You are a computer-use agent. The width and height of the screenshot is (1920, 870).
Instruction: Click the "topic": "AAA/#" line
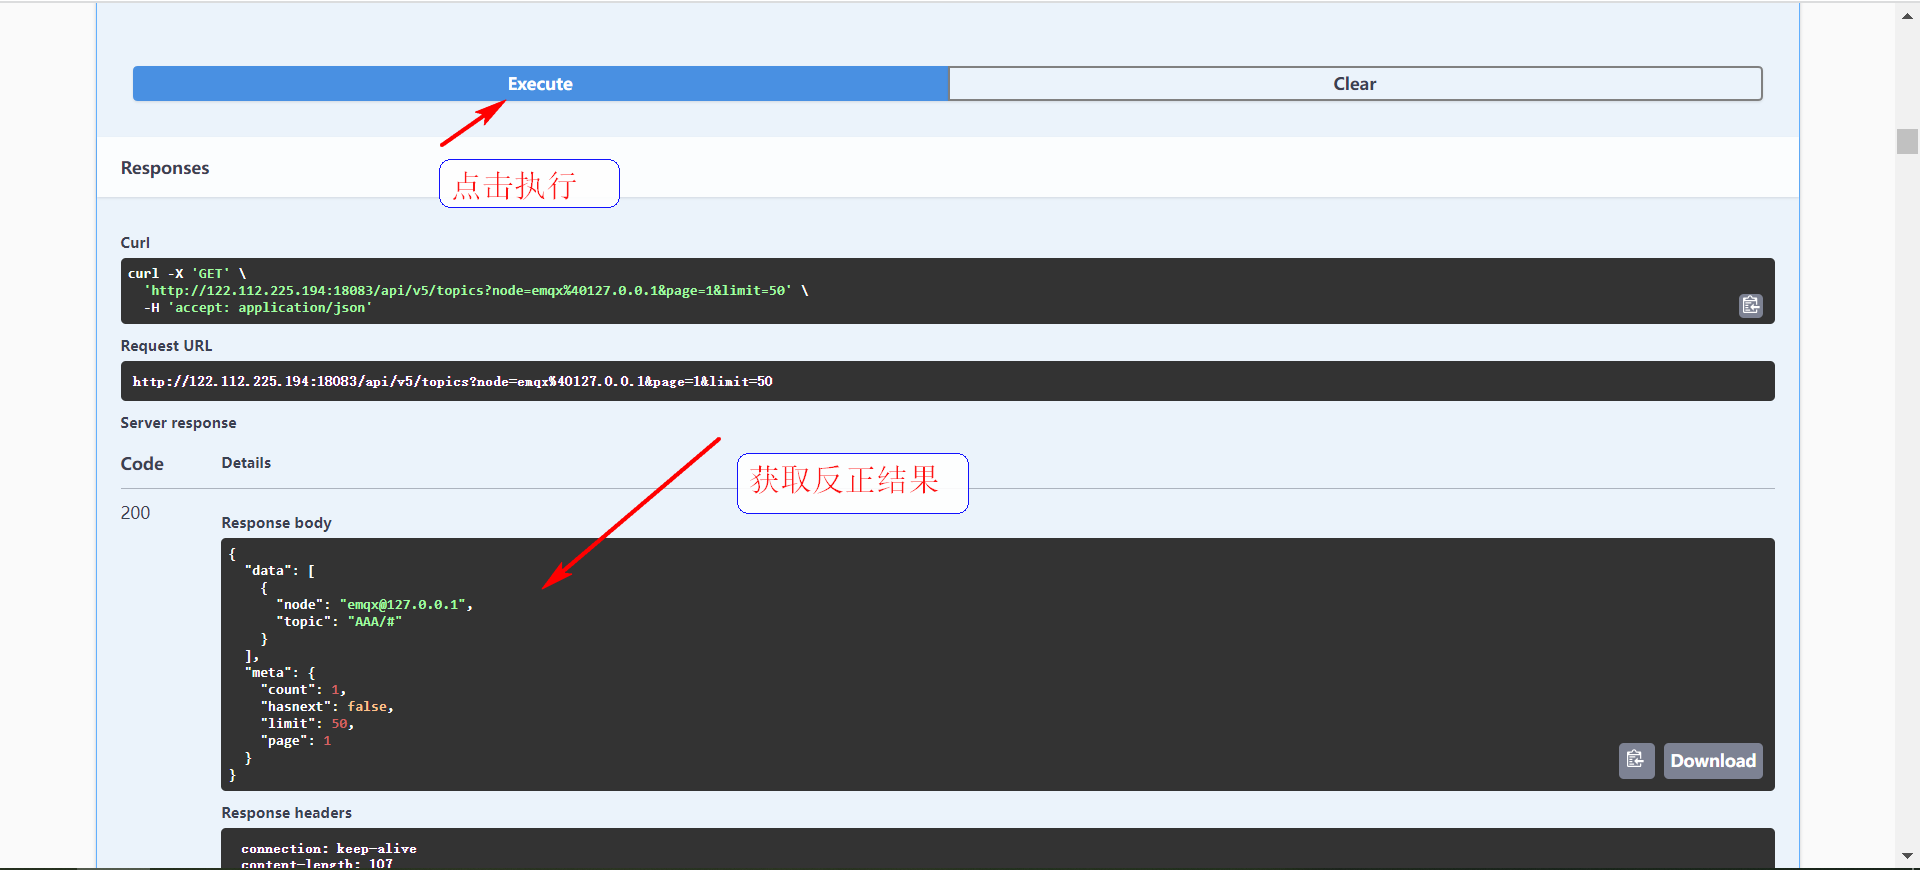click(x=339, y=622)
